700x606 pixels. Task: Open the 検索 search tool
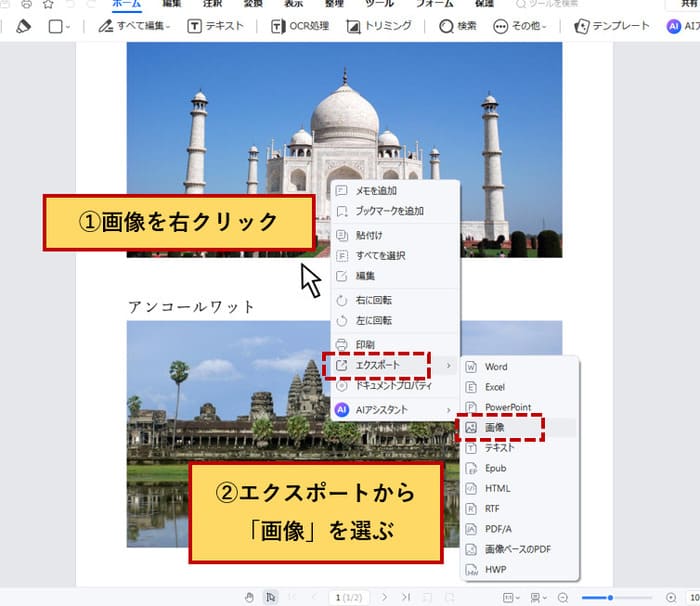click(x=458, y=26)
